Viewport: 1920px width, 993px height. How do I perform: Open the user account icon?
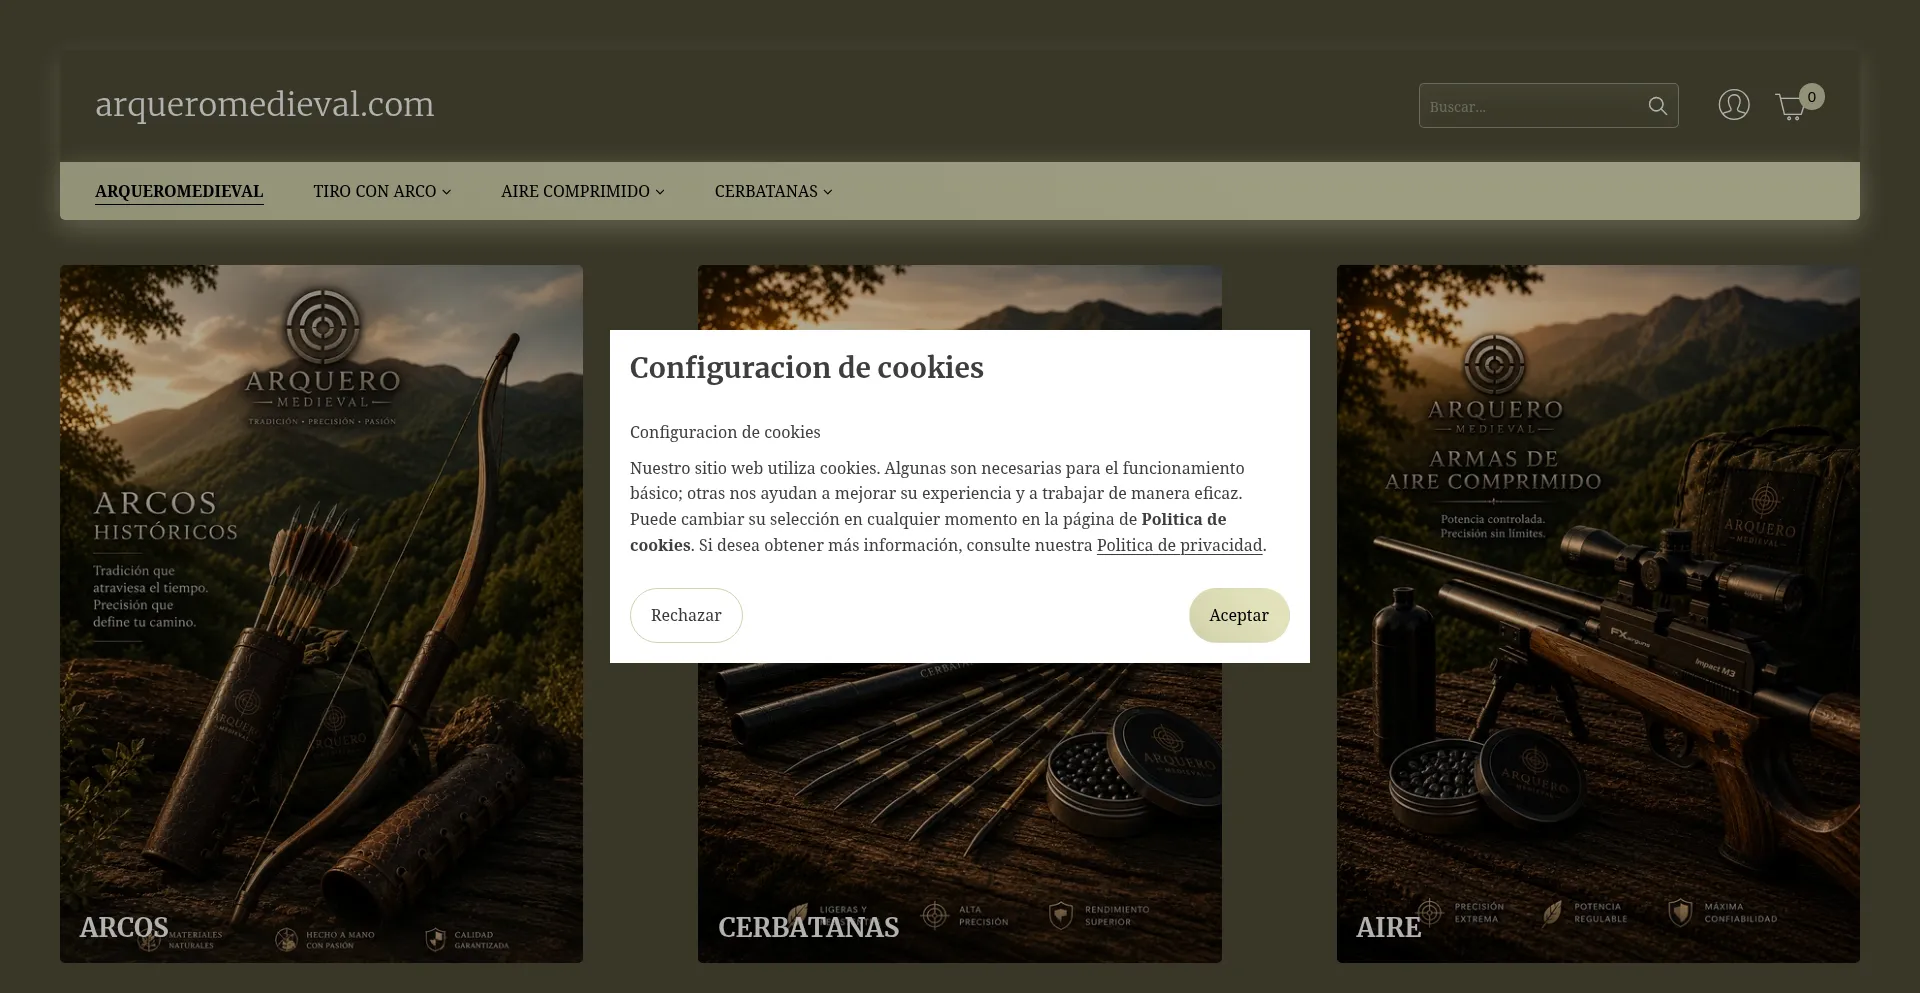[1734, 105]
